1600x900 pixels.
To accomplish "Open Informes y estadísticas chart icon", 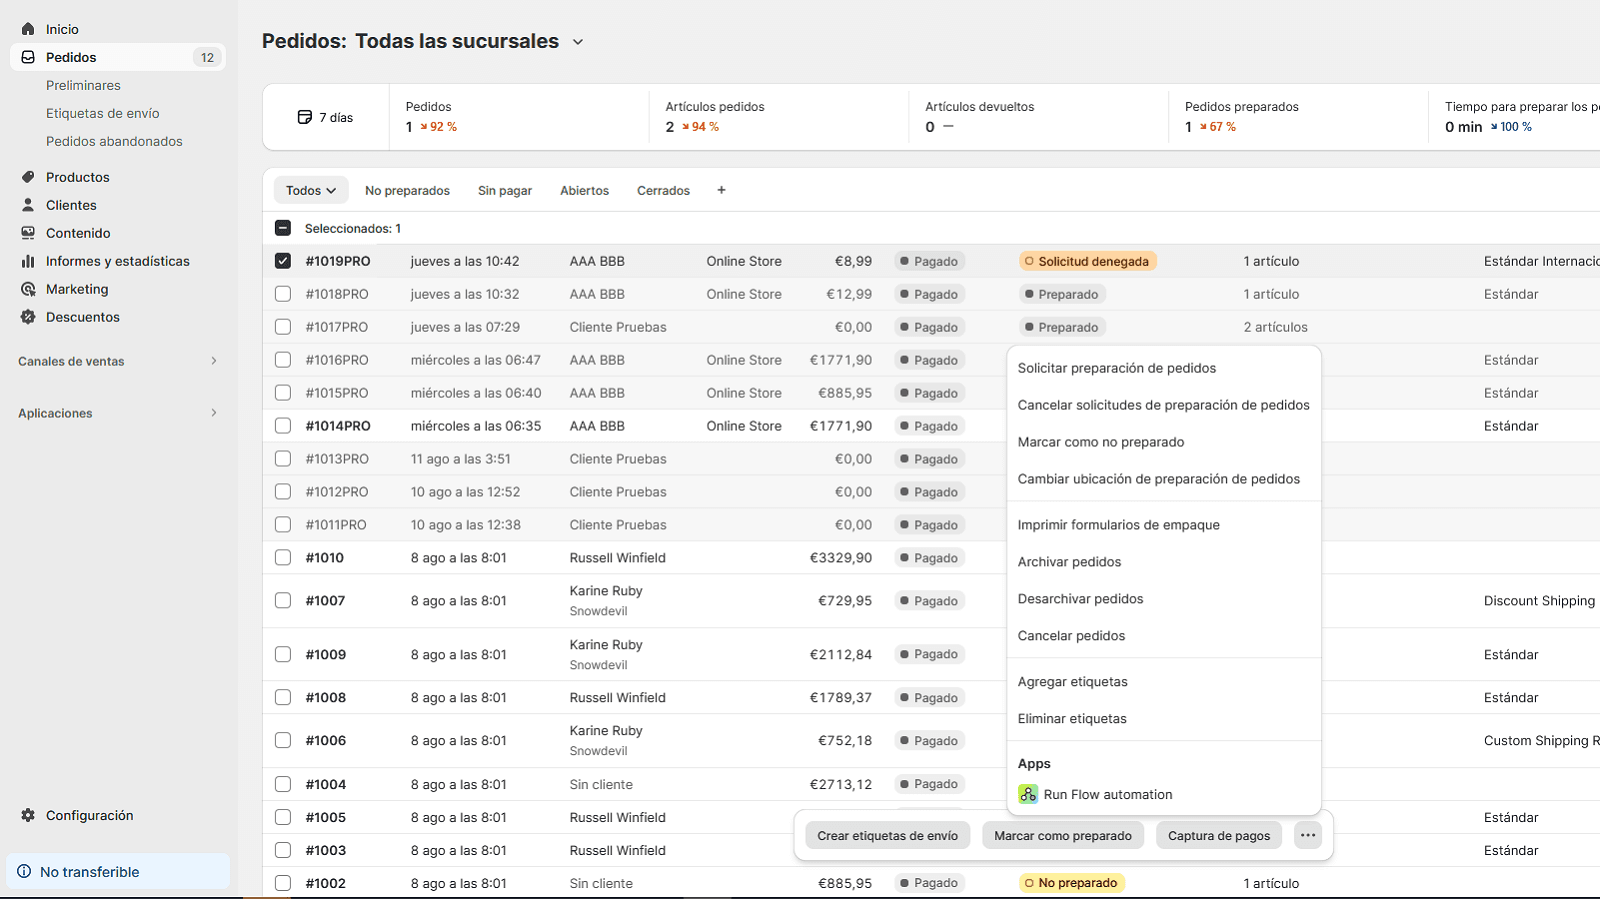I will point(28,261).
